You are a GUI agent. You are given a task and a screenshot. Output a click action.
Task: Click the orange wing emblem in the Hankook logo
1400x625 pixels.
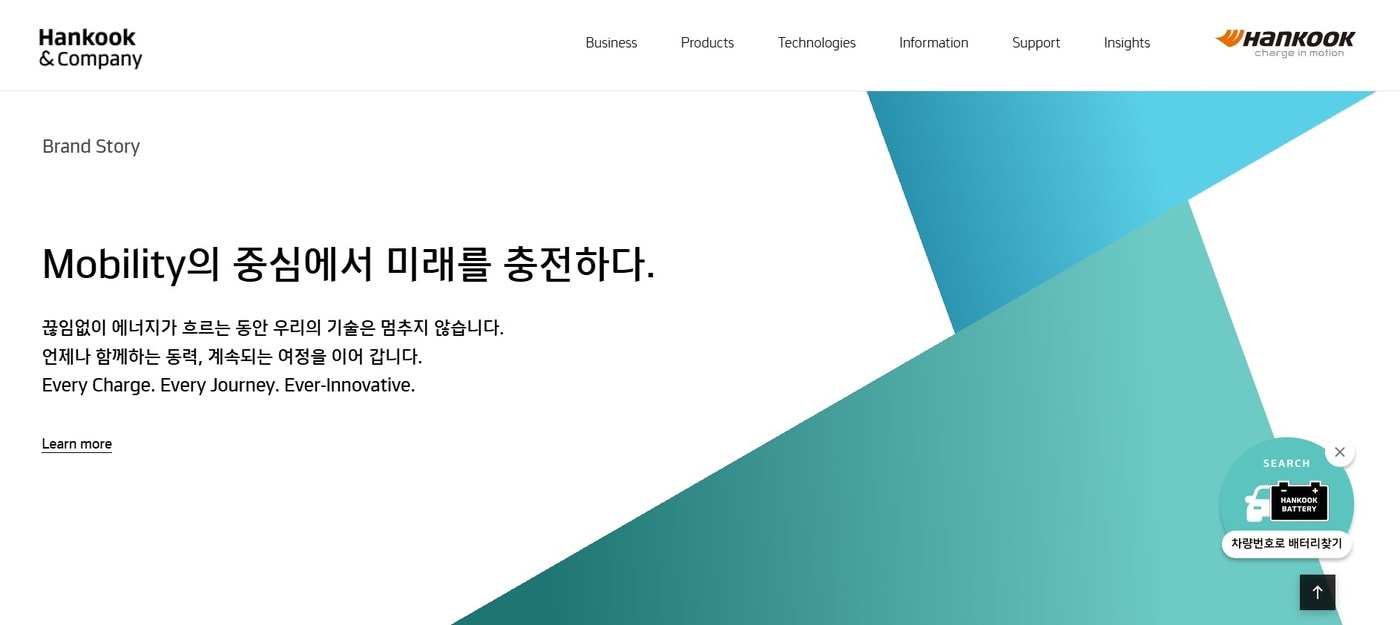pos(1228,38)
